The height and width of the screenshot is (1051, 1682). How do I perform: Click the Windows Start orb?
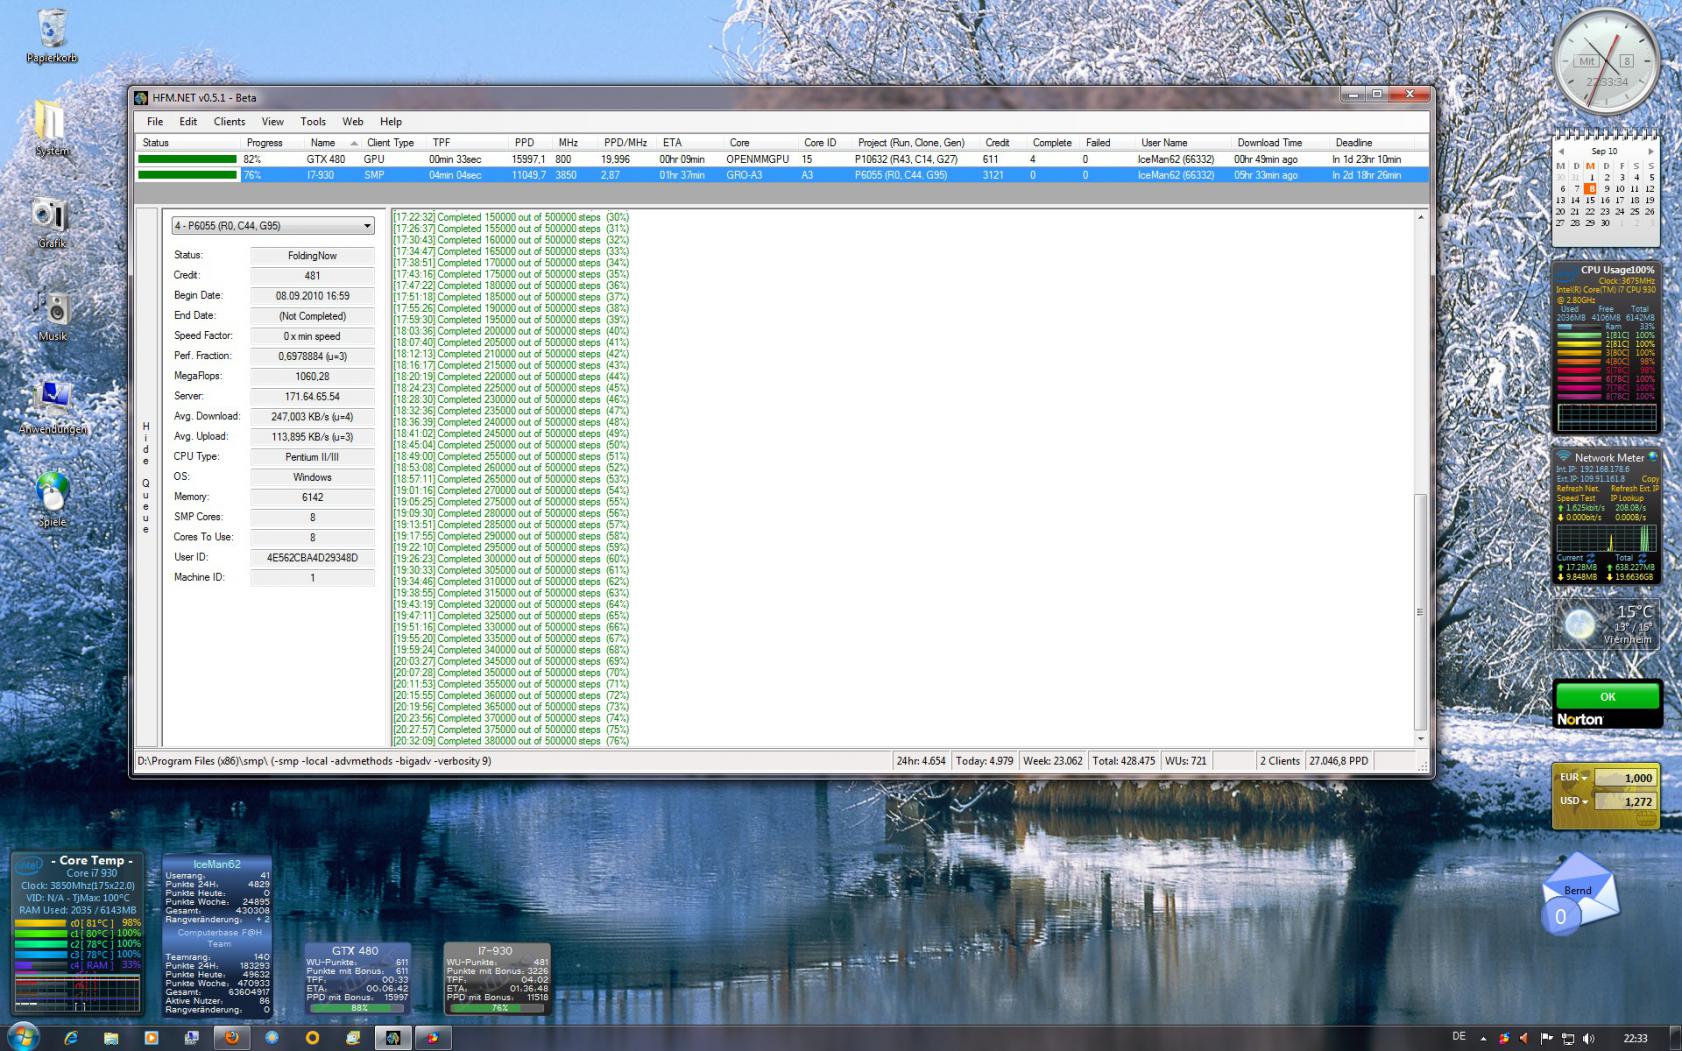pos(22,1037)
